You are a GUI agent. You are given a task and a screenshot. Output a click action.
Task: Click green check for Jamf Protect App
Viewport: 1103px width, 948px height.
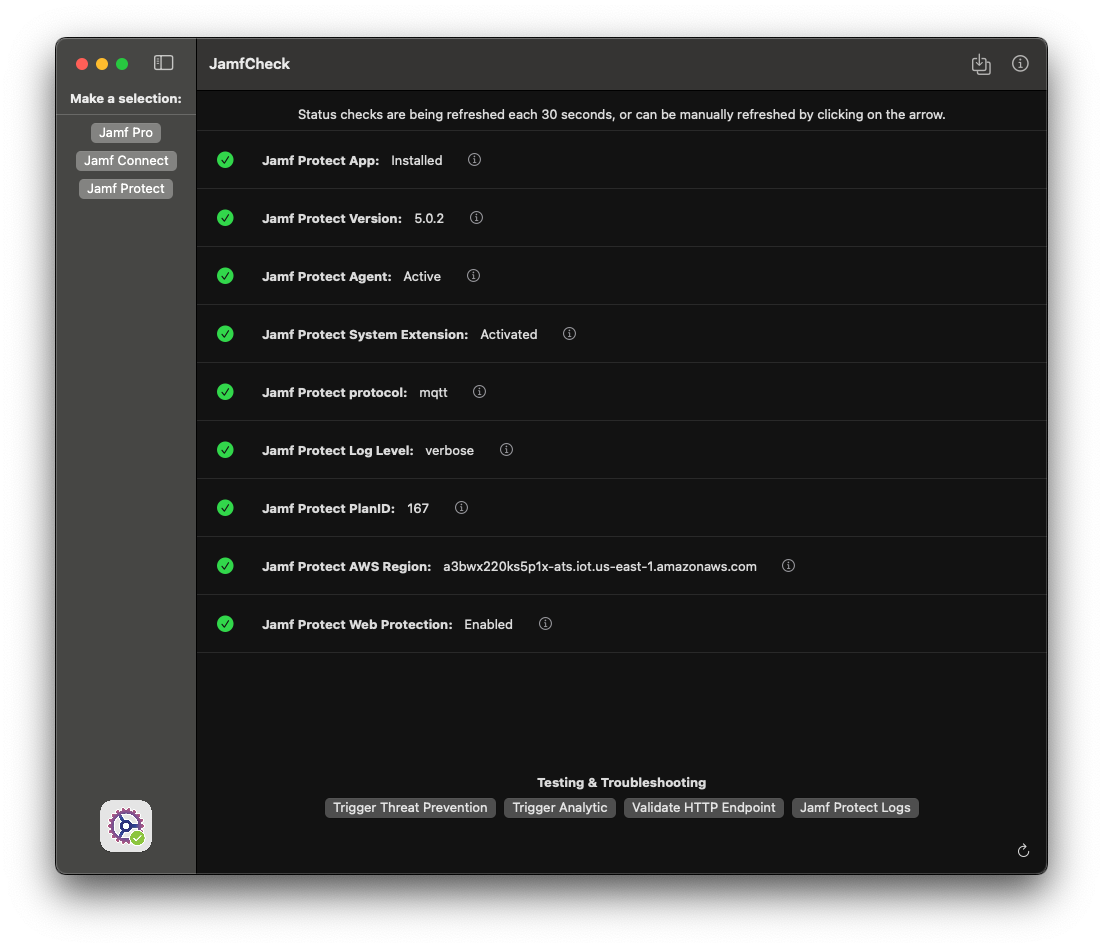point(225,160)
